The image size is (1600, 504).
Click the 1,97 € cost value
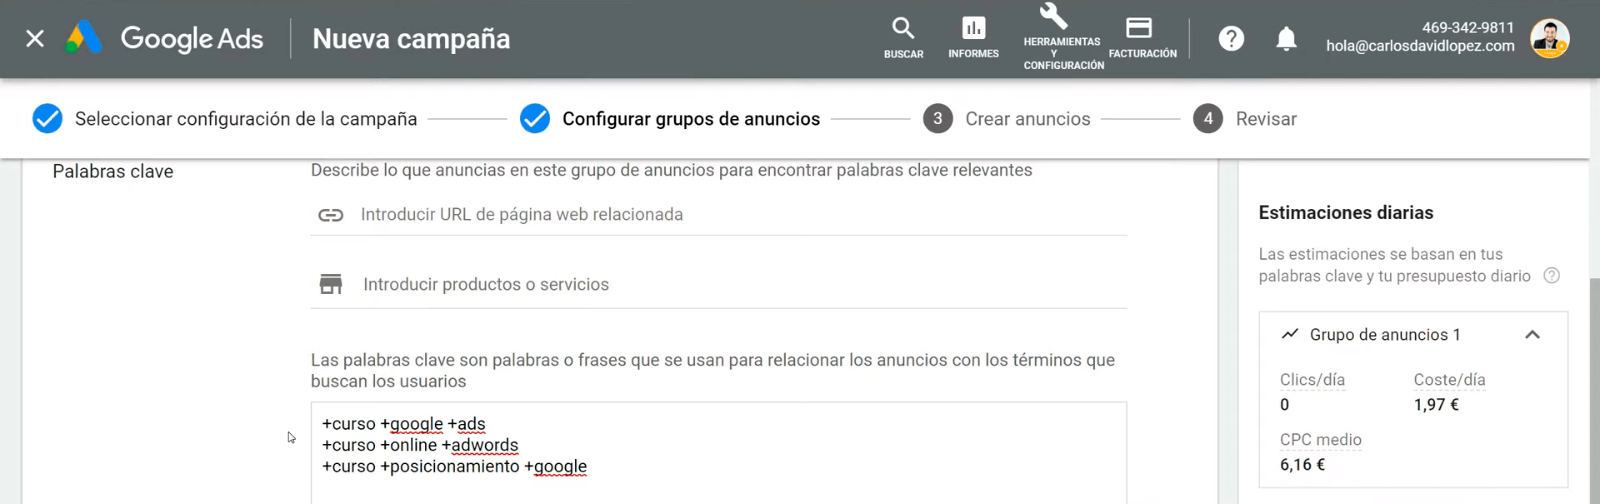click(x=1436, y=405)
